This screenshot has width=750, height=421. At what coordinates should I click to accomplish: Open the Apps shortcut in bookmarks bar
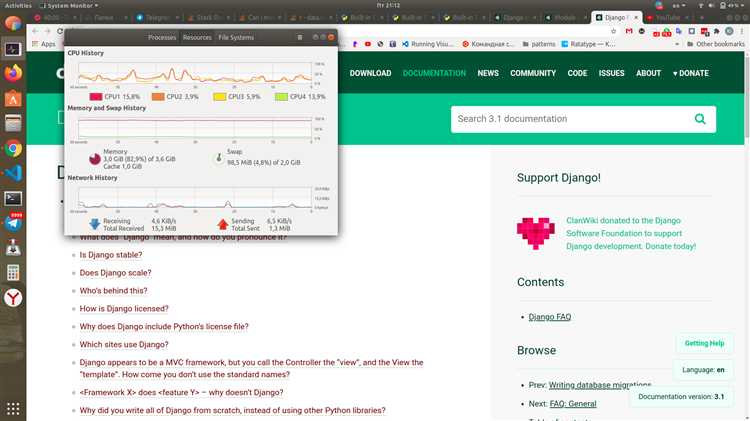click(43, 44)
